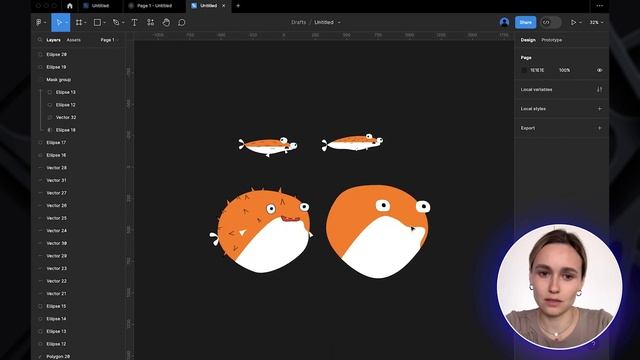Select the Text tool
This screenshot has width=640, height=360.
(134, 22)
